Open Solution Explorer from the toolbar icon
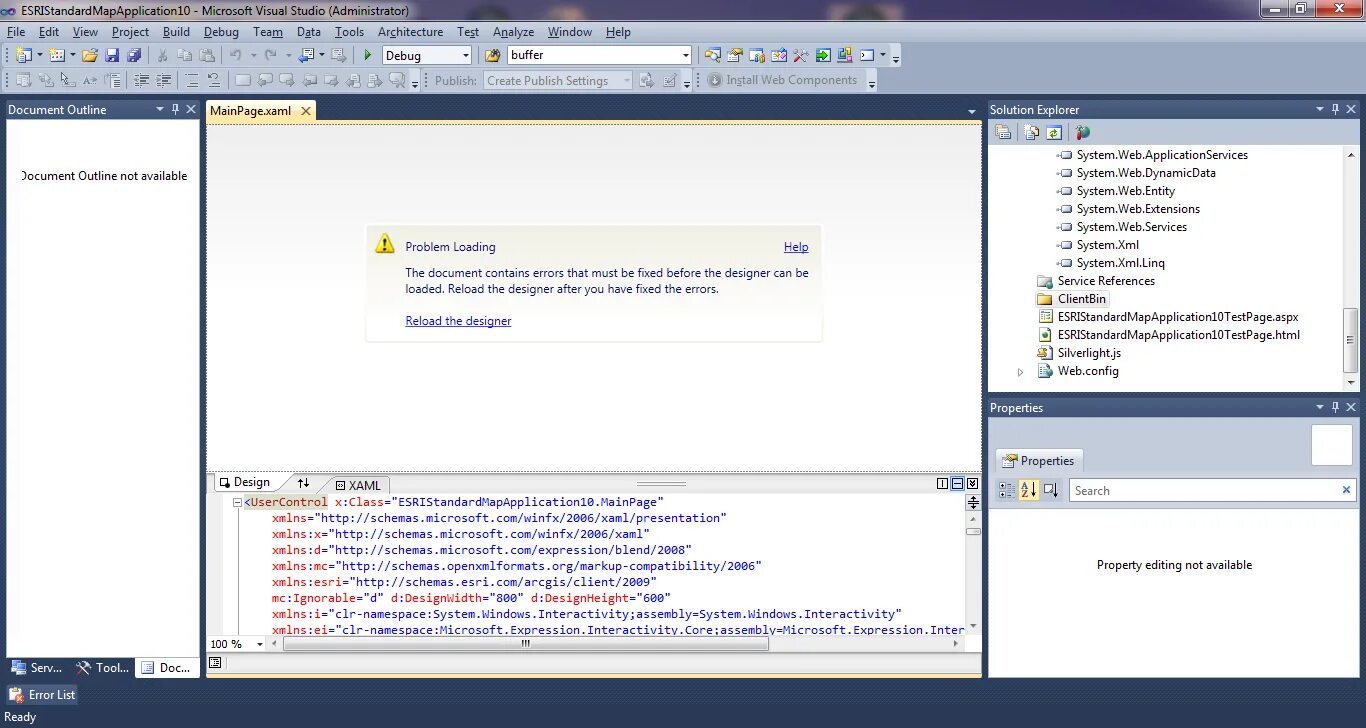This screenshot has width=1366, height=728. [712, 56]
